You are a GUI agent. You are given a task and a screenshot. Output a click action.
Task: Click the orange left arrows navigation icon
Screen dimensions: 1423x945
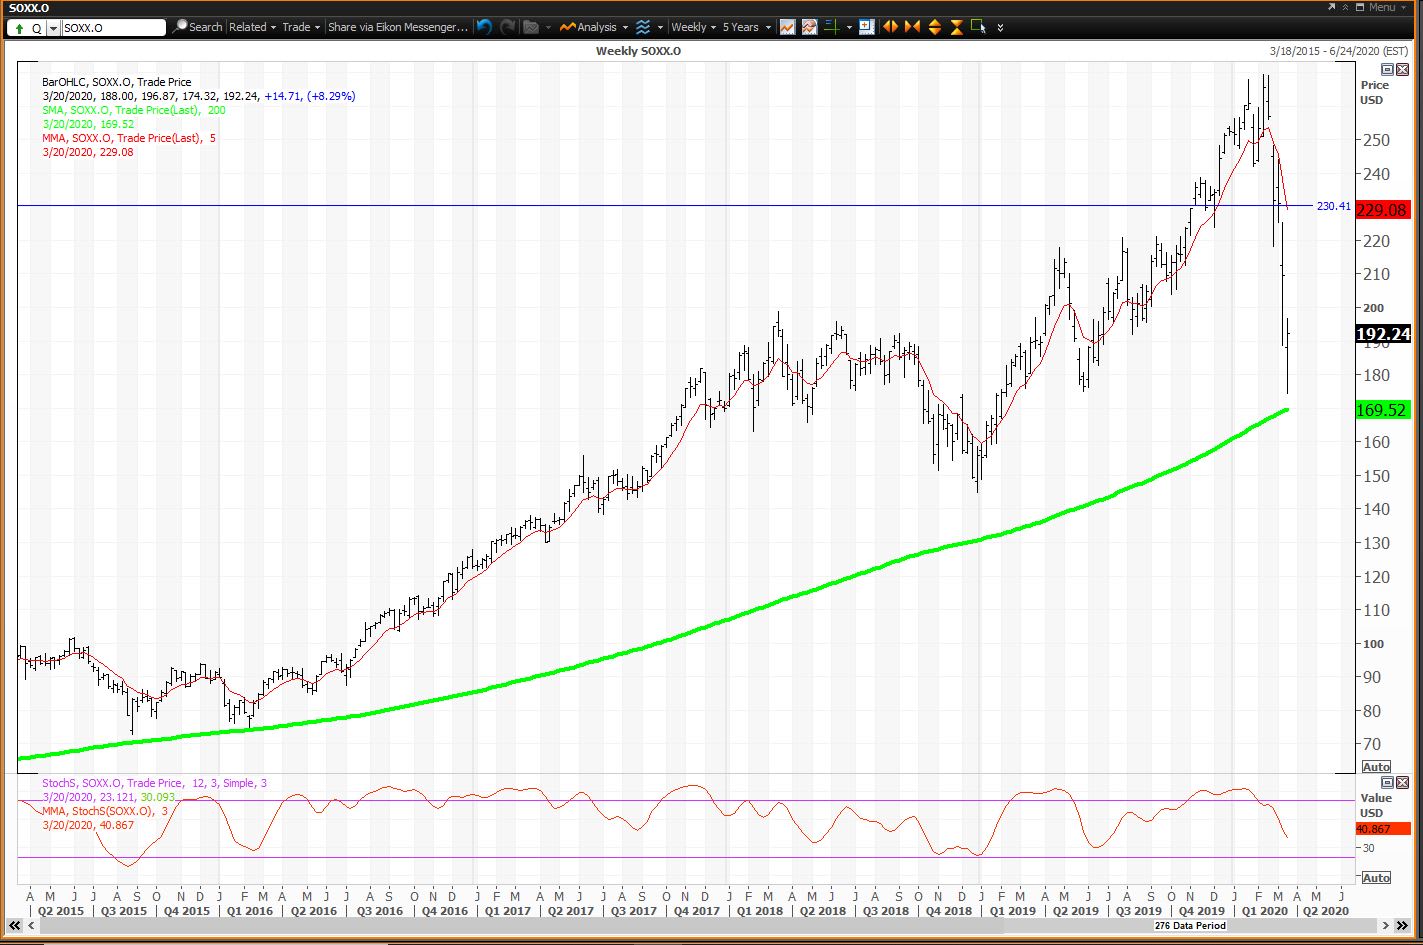889,27
